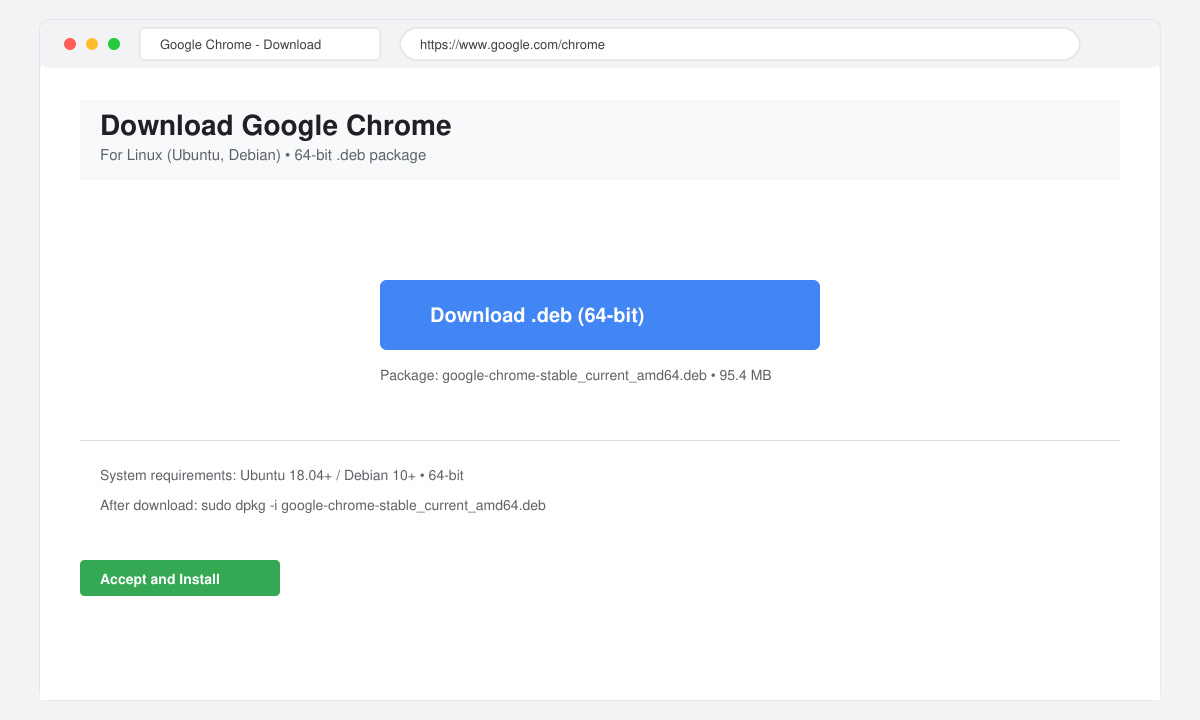
Task: Select the Google Chrome - Download tab
Action: [x=260, y=44]
